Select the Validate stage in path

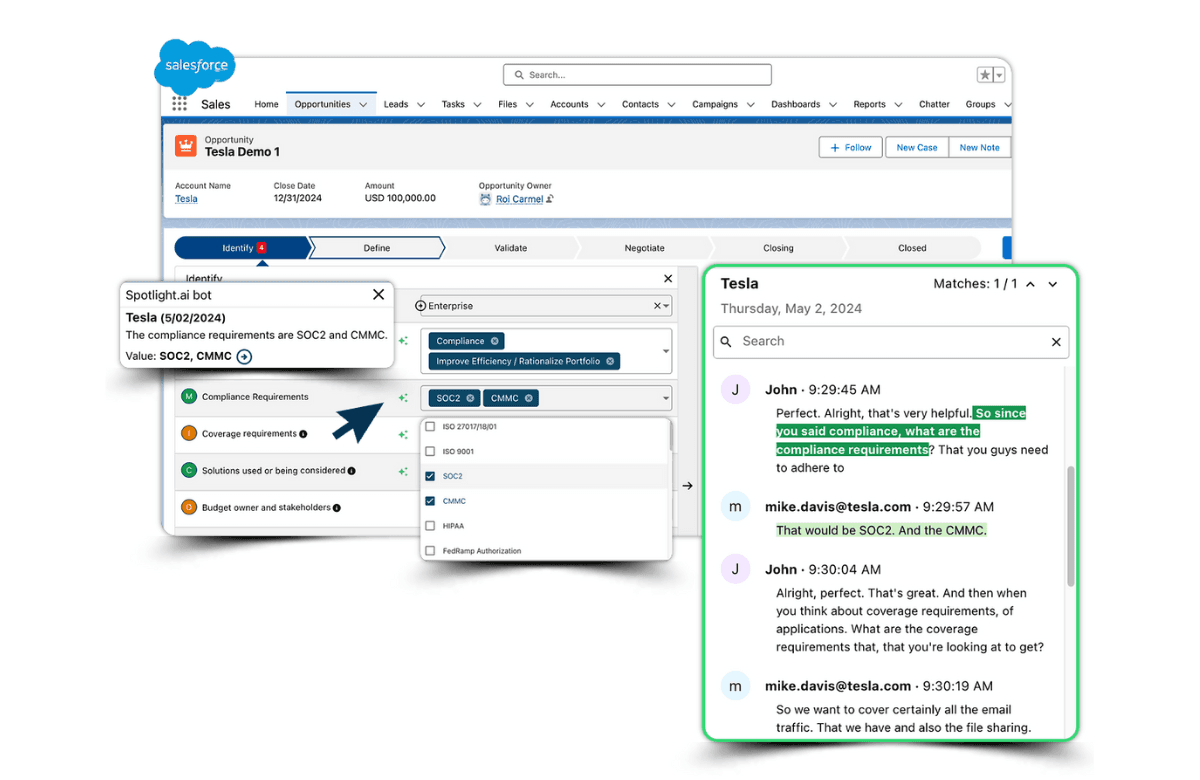[x=510, y=248]
